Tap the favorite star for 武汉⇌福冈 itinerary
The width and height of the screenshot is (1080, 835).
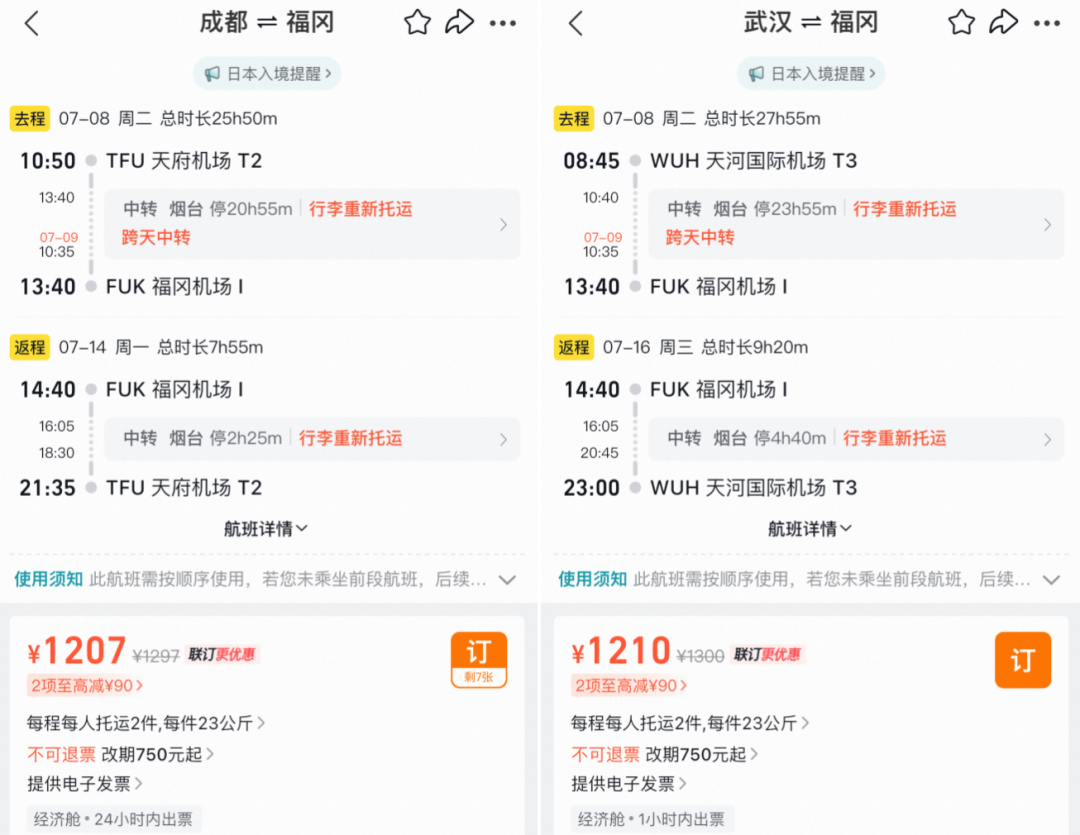960,22
